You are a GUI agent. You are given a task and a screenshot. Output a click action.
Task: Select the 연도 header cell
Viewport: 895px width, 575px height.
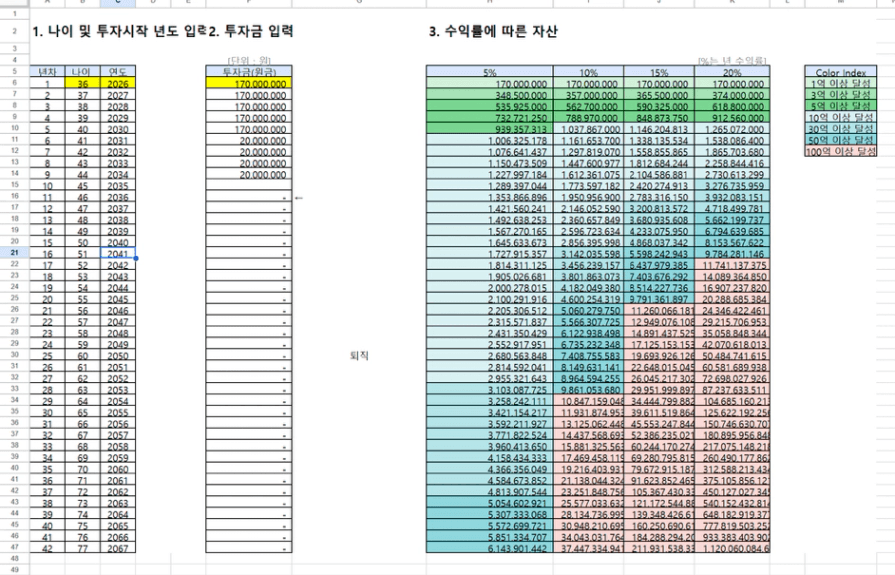[x=118, y=73]
